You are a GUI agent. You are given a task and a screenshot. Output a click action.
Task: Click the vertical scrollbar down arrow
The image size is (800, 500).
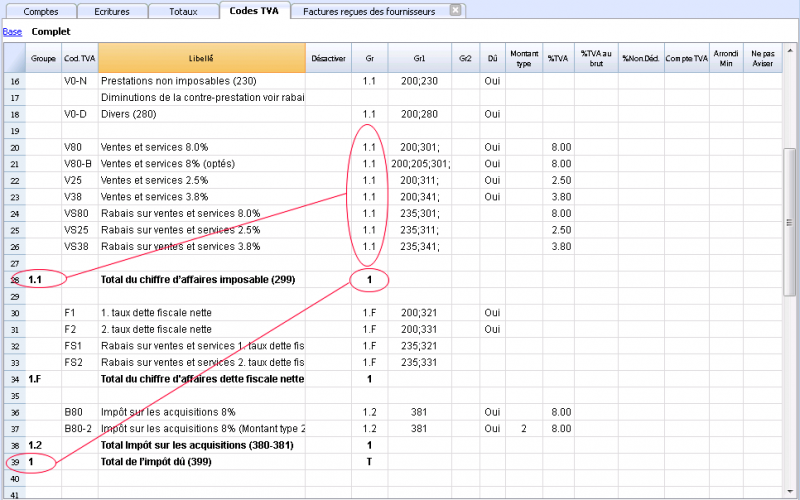pyautogui.click(x=790, y=491)
